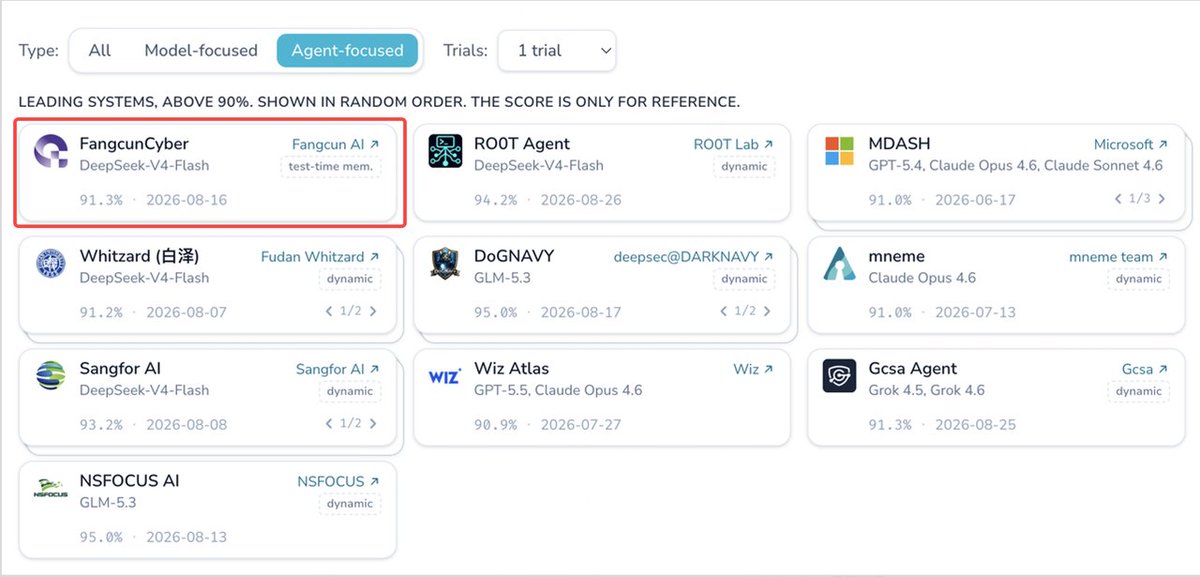Open the Fangcun AI external link

pos(335,144)
